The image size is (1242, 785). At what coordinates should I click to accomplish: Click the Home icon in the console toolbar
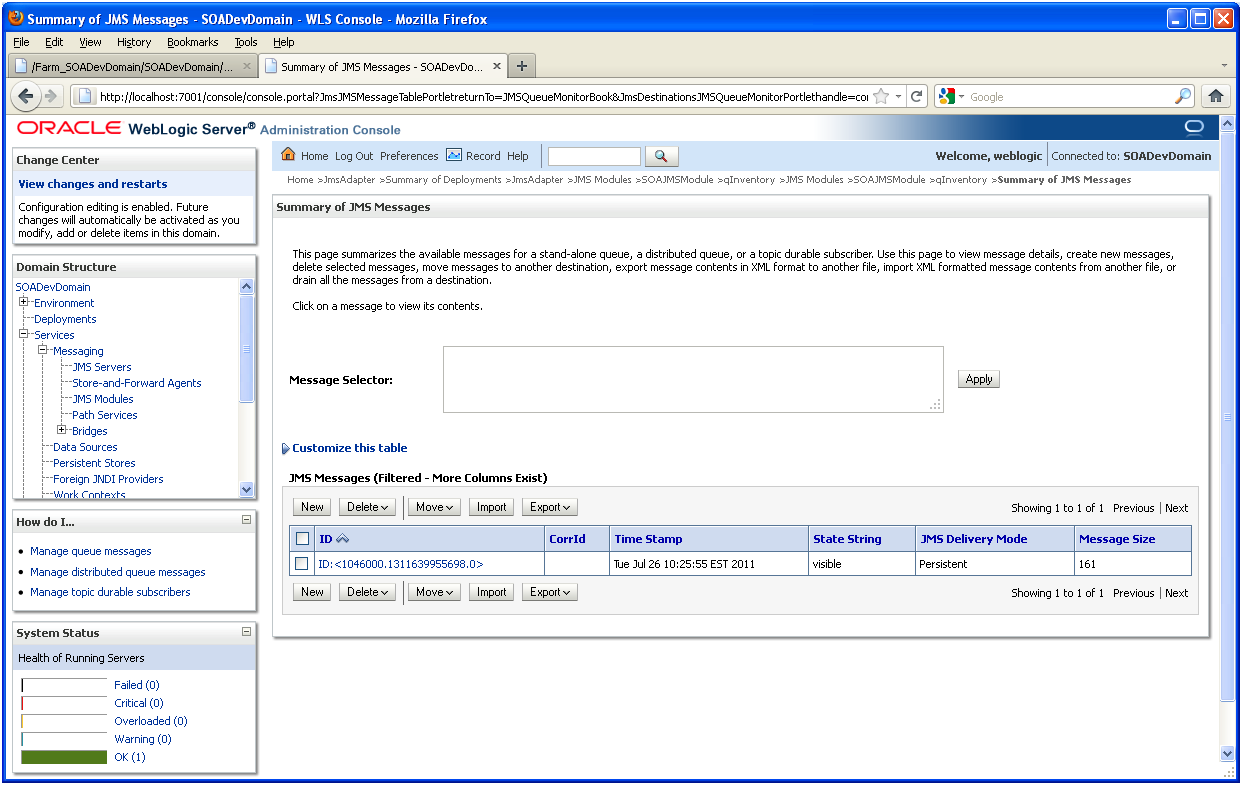[x=288, y=156]
